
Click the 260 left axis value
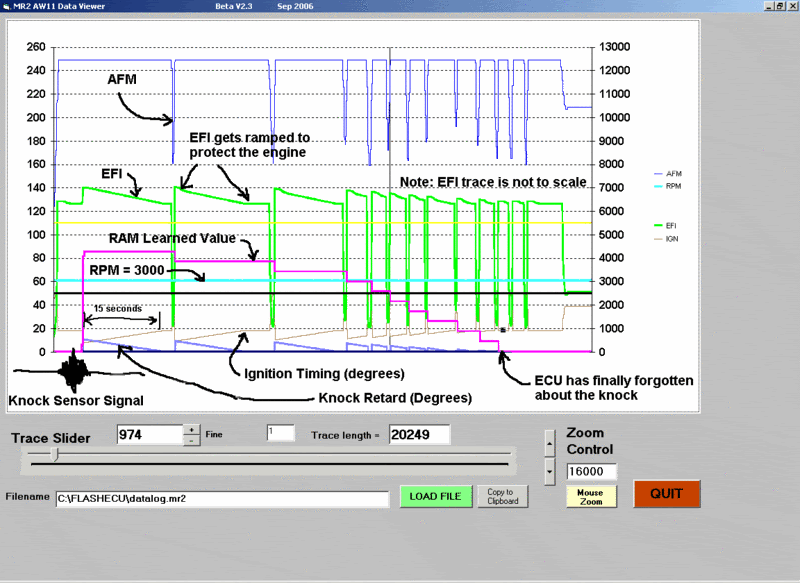[x=36, y=47]
